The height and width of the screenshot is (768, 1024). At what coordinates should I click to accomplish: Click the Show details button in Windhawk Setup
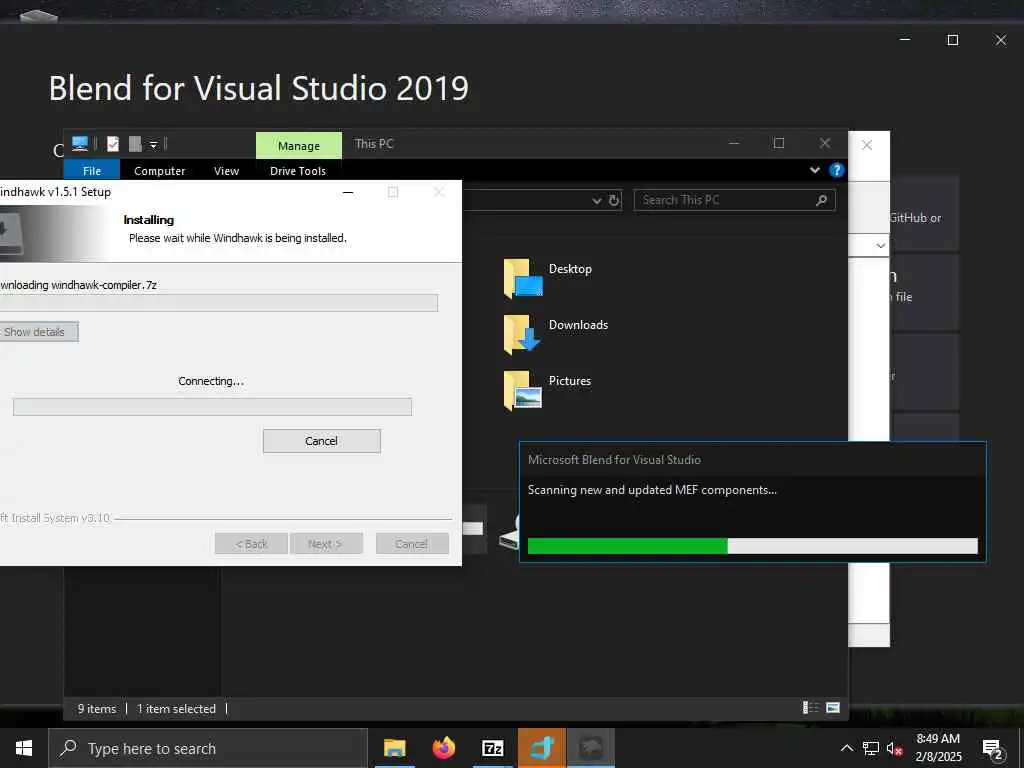(x=38, y=332)
